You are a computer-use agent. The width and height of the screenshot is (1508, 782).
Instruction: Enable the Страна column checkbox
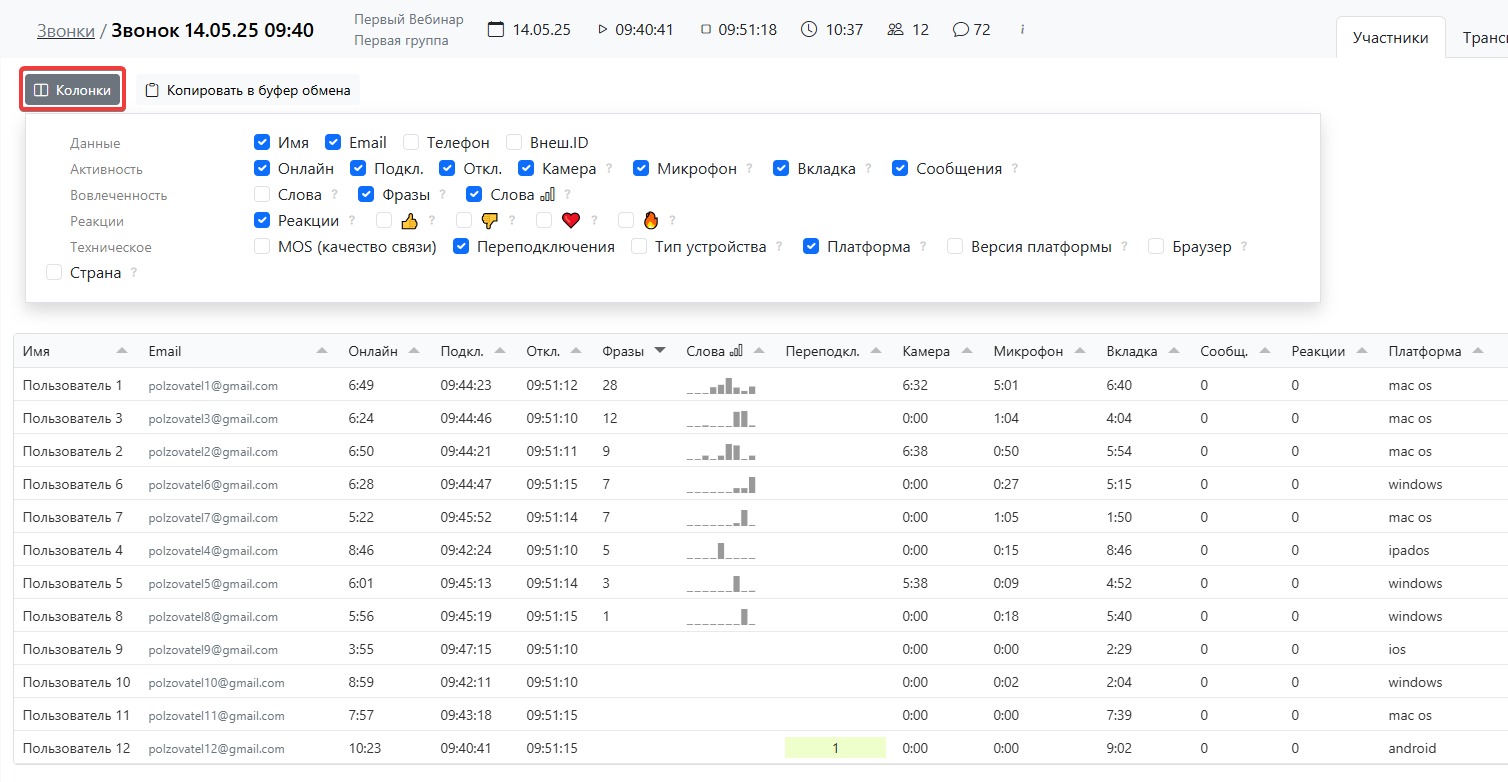[54, 273]
